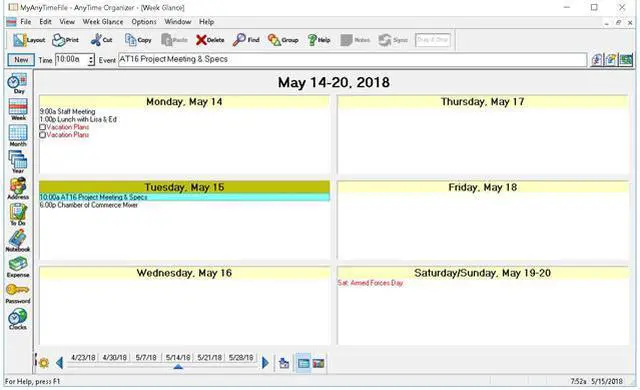
Task: Click the Tuesday, May 15 header
Action: pos(184,187)
